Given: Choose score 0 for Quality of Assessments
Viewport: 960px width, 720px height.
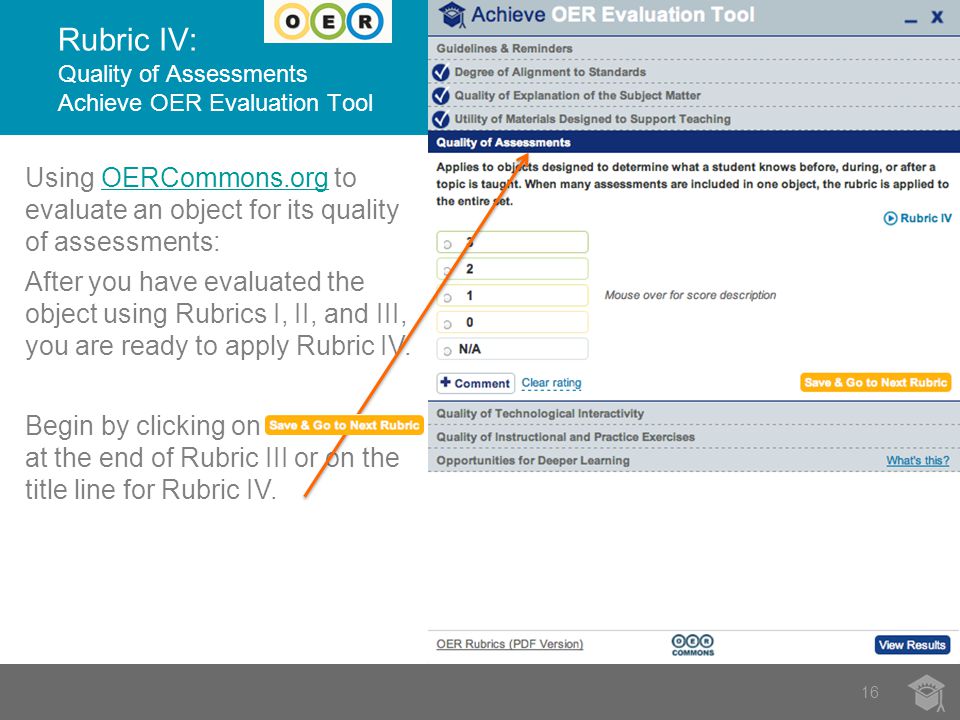Looking at the screenshot, I should pyautogui.click(x=448, y=324).
